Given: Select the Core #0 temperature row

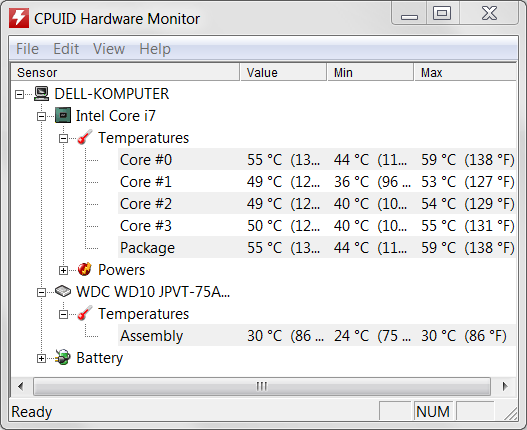Looking at the screenshot, I should pyautogui.click(x=317, y=159).
